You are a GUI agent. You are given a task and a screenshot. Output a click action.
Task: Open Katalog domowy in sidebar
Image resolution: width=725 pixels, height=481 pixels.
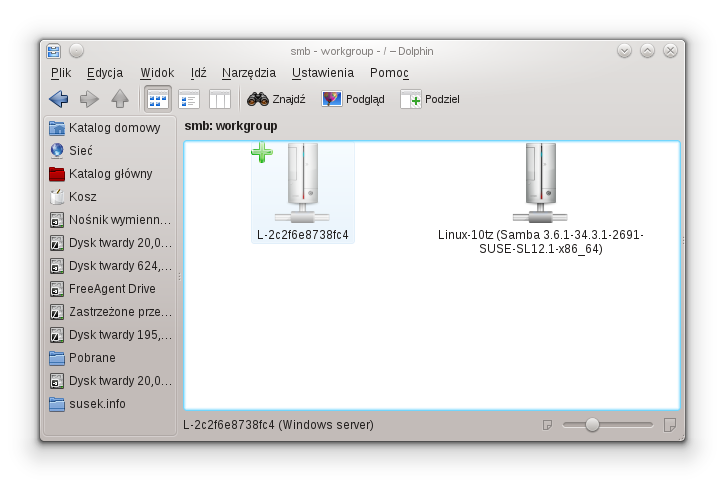click(x=113, y=128)
